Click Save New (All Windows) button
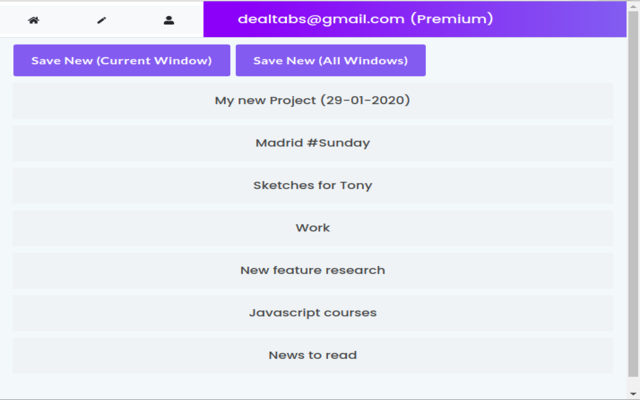The image size is (640, 400). click(331, 60)
